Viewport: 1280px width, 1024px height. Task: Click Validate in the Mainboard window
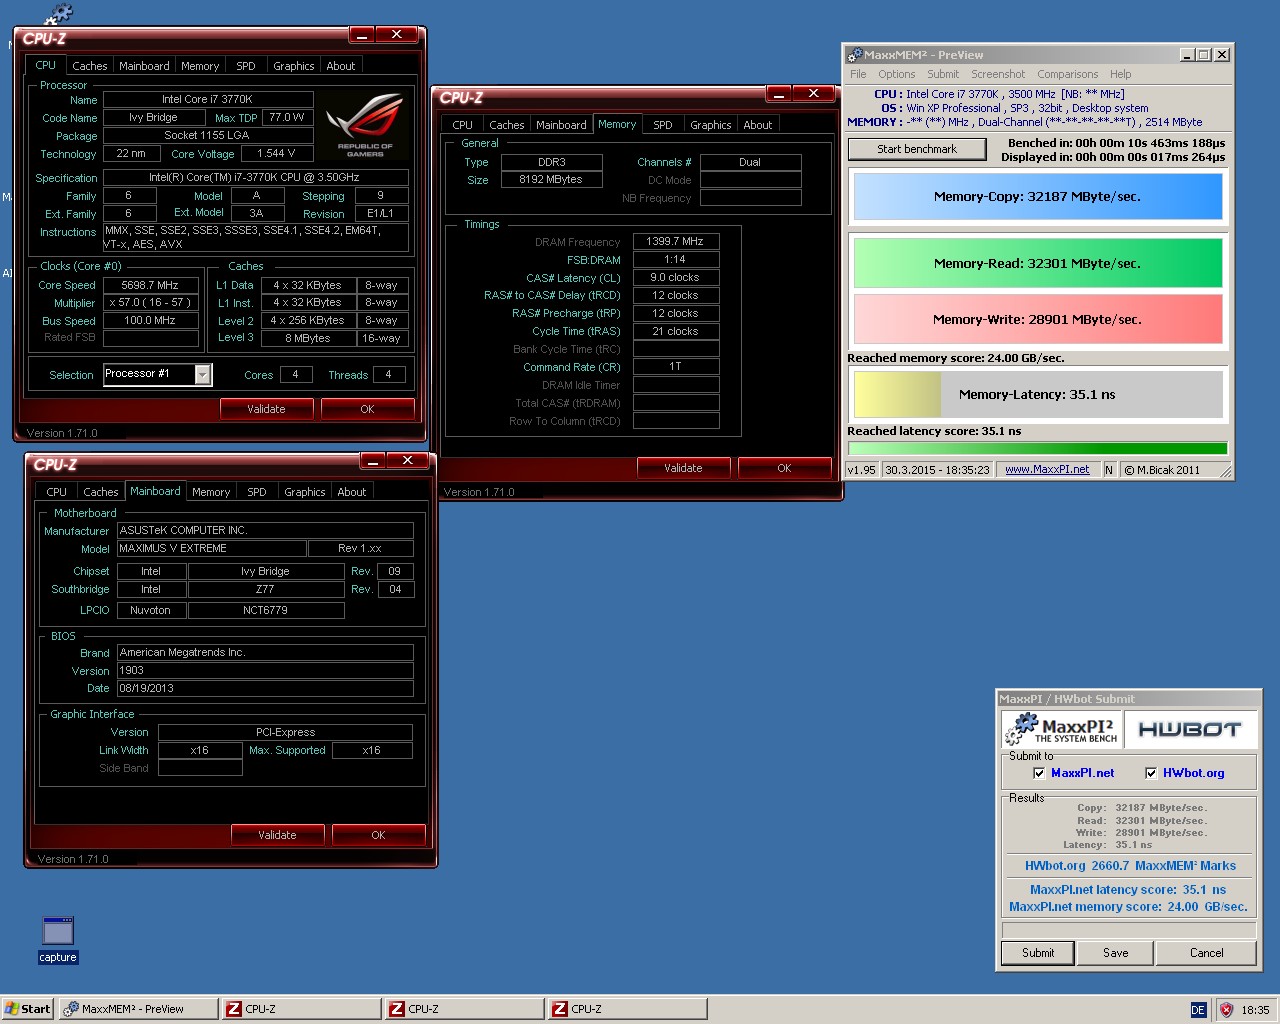pos(277,835)
